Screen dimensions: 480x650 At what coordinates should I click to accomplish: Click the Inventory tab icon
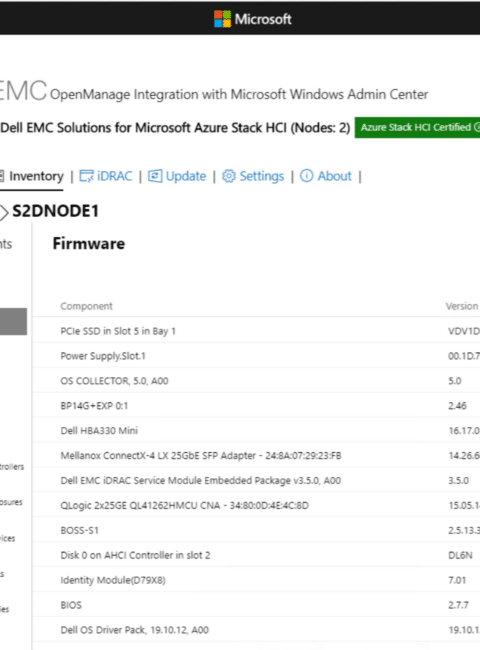click(x=2, y=176)
